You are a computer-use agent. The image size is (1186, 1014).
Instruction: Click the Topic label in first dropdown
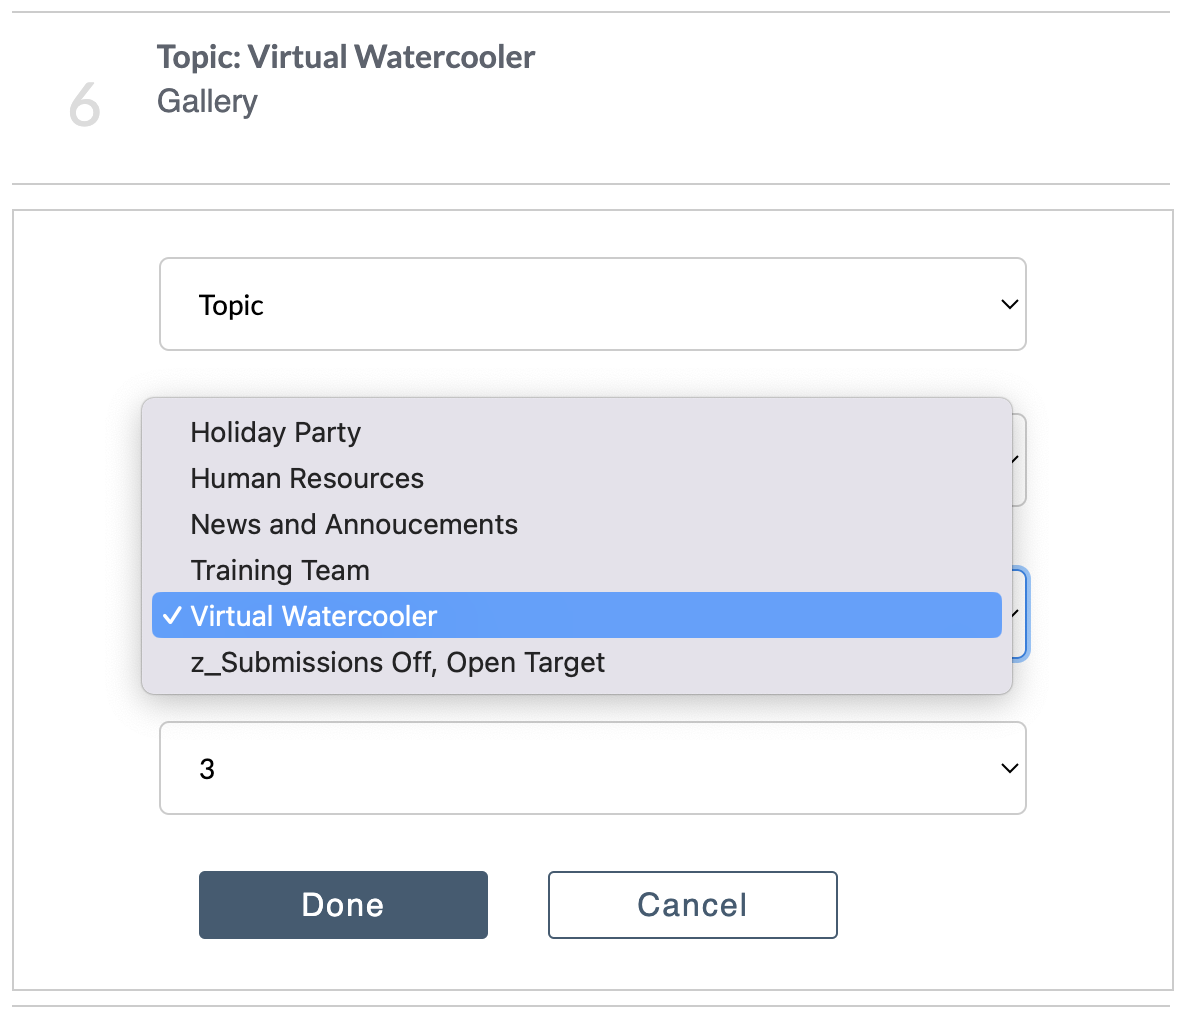(231, 305)
